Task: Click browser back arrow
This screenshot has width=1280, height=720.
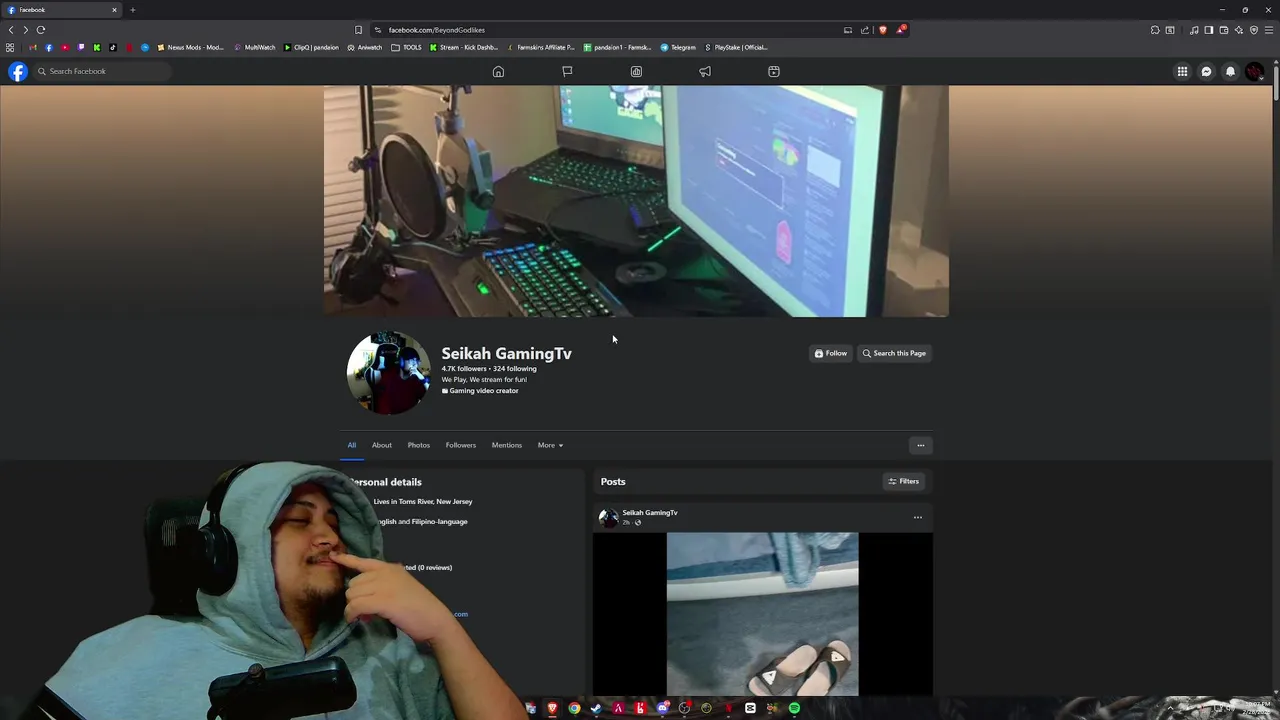Action: 11,30
